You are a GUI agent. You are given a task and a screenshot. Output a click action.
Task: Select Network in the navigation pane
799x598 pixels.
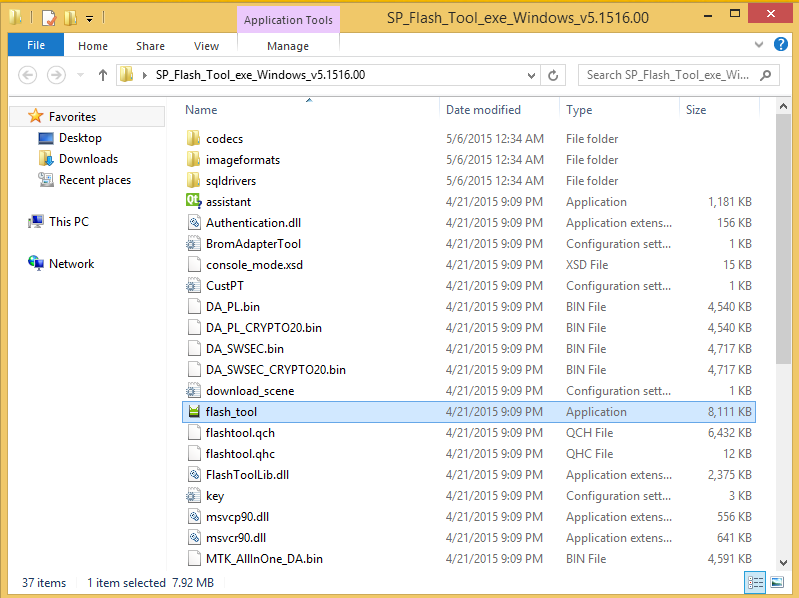click(71, 263)
